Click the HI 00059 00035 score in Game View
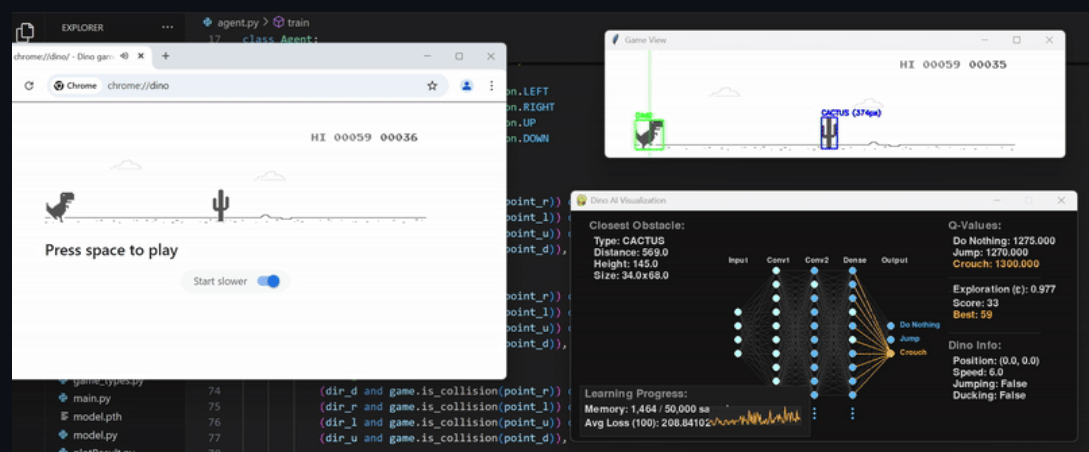 953,65
